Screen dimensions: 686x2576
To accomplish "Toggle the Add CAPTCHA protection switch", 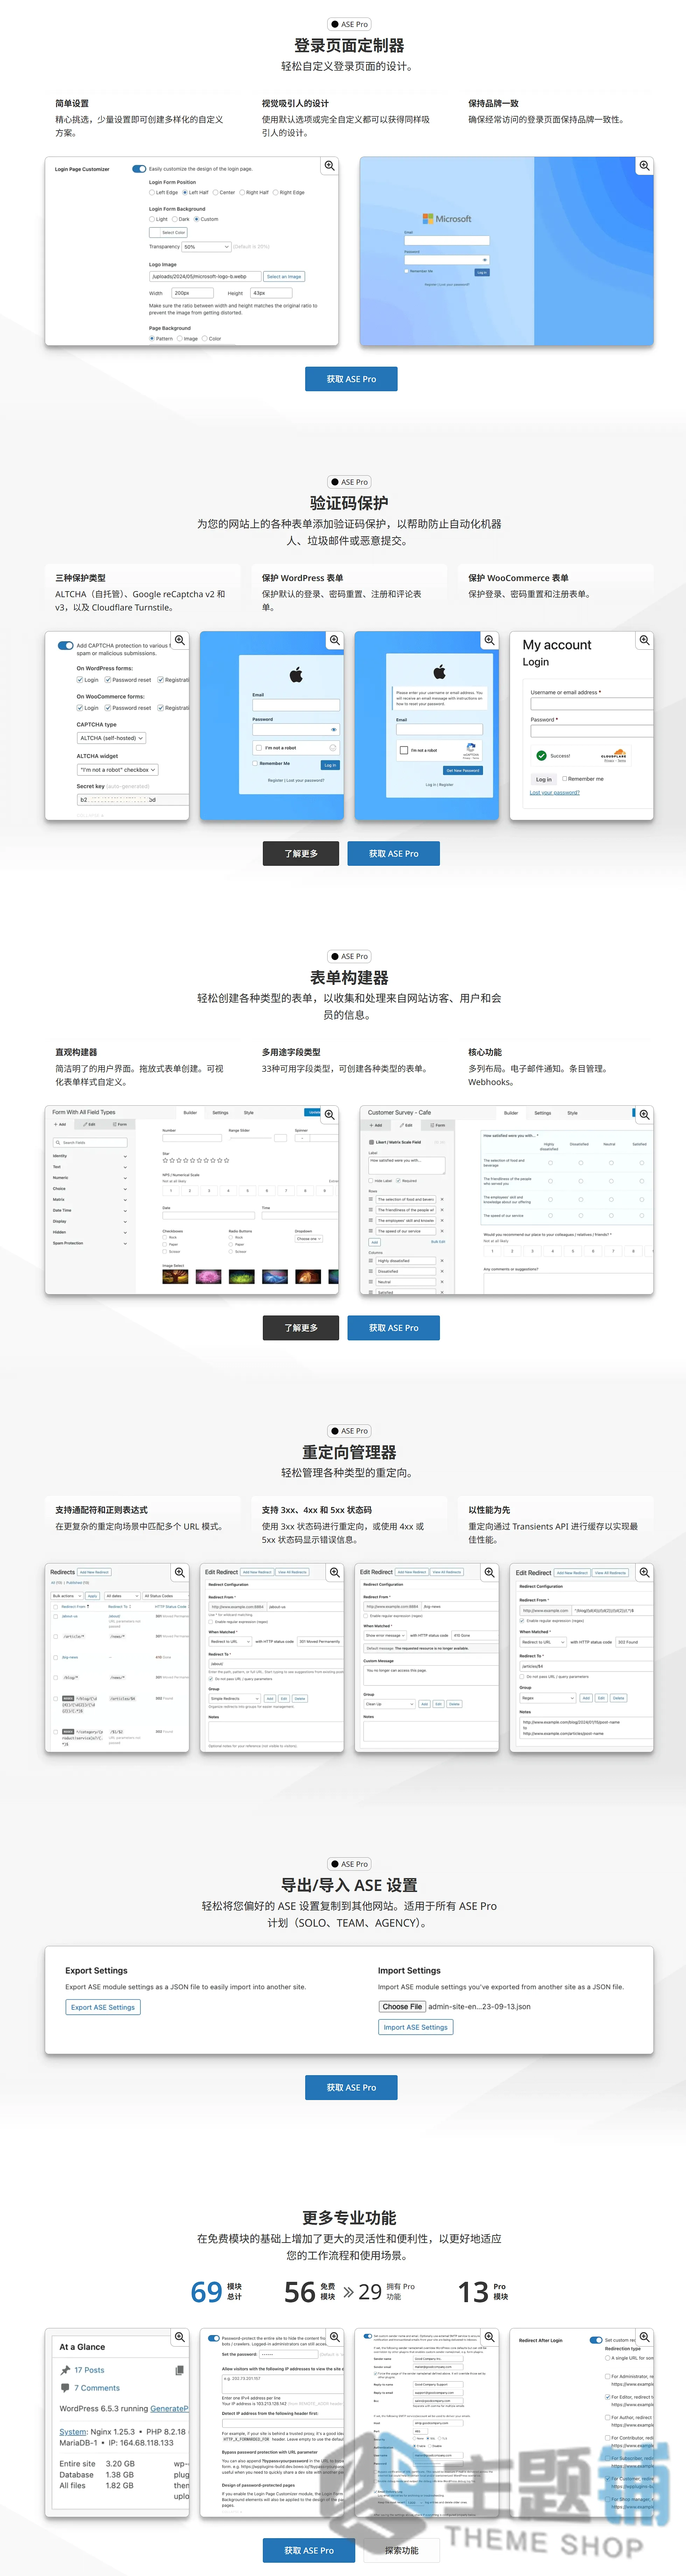I will pos(66,645).
